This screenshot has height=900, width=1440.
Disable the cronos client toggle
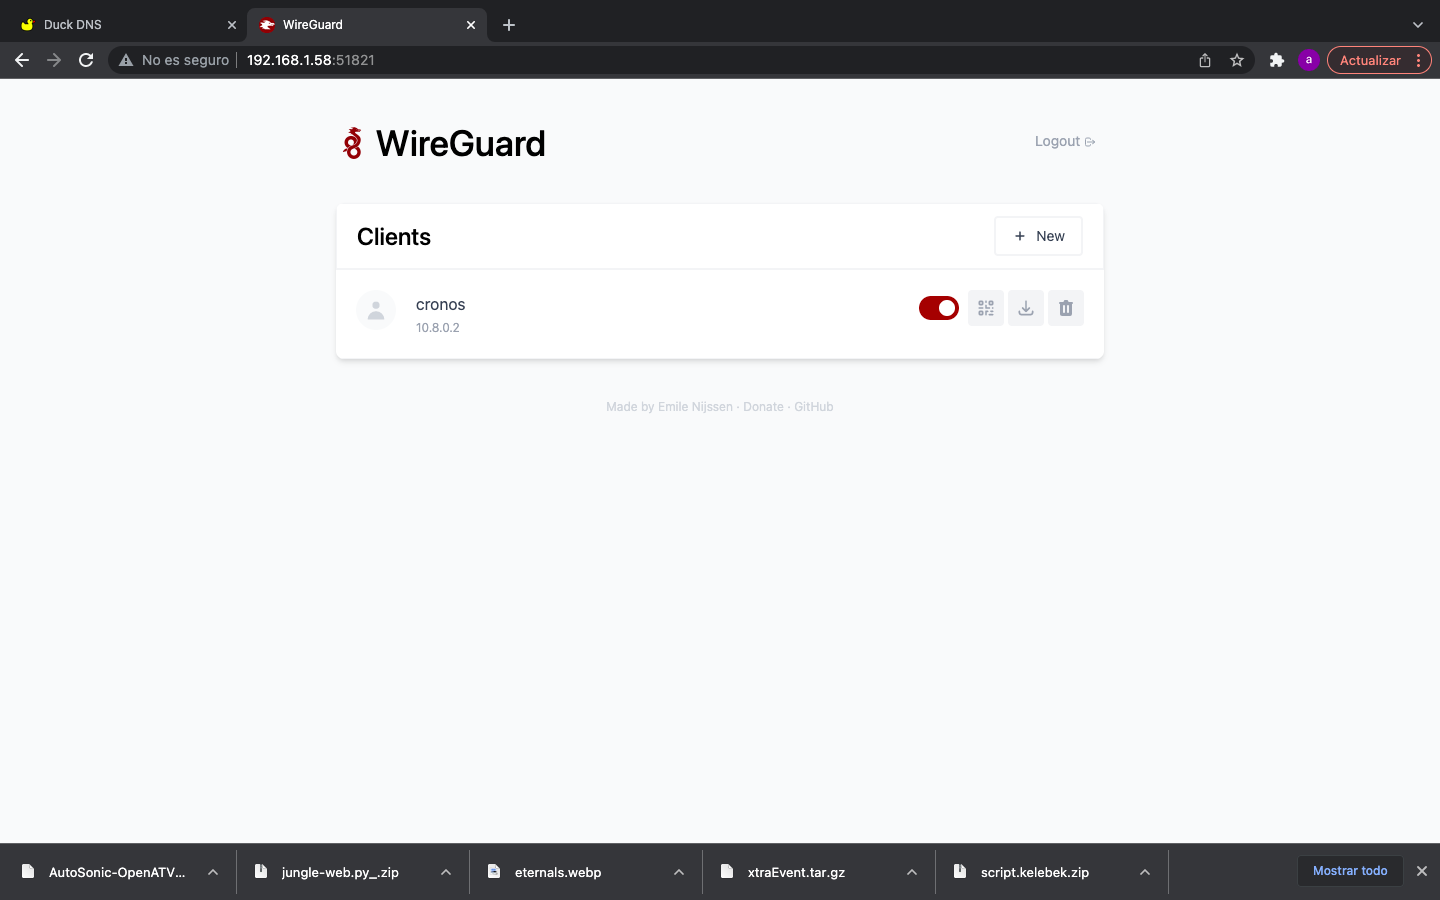pos(939,308)
